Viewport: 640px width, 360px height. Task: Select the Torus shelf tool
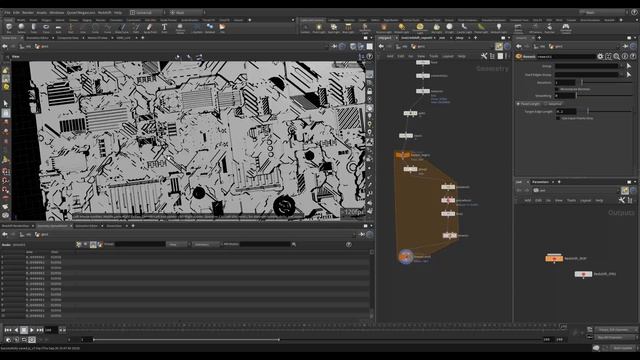pos(46,28)
